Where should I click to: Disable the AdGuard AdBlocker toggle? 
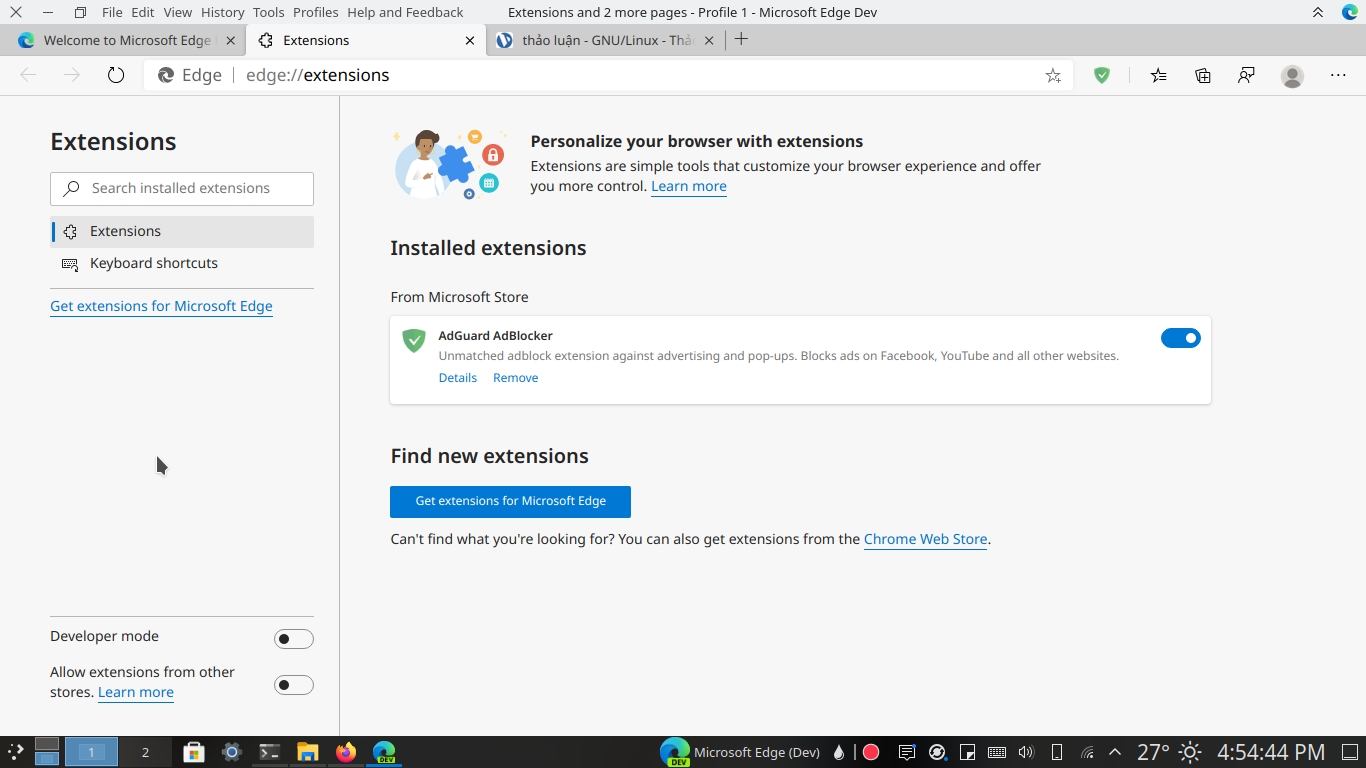click(x=1181, y=338)
